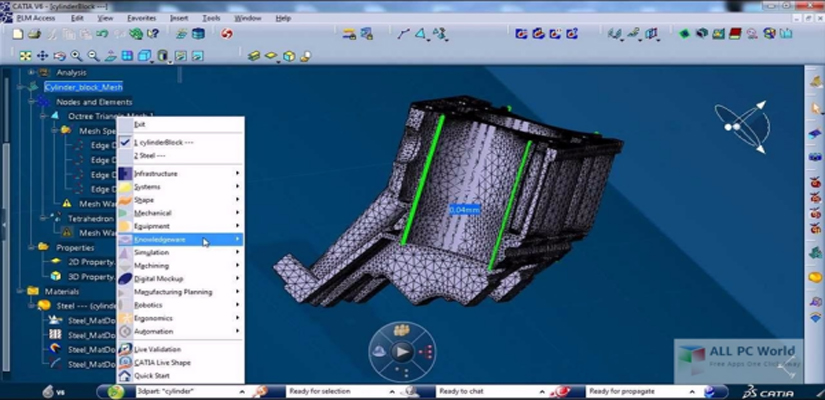Click the 3D compass in the viewport
This screenshot has height=400, width=825.
pos(742,125)
